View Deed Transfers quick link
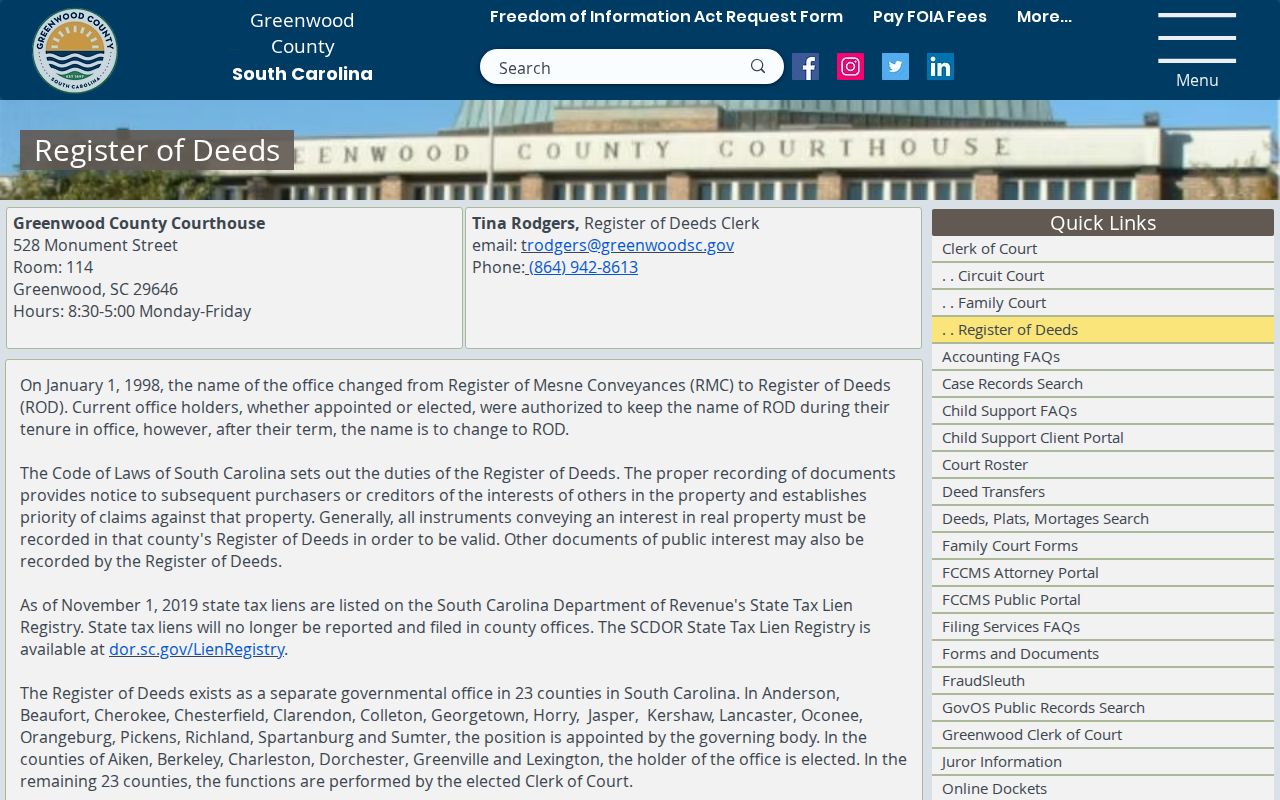Viewport: 1280px width, 800px height. [x=1103, y=492]
